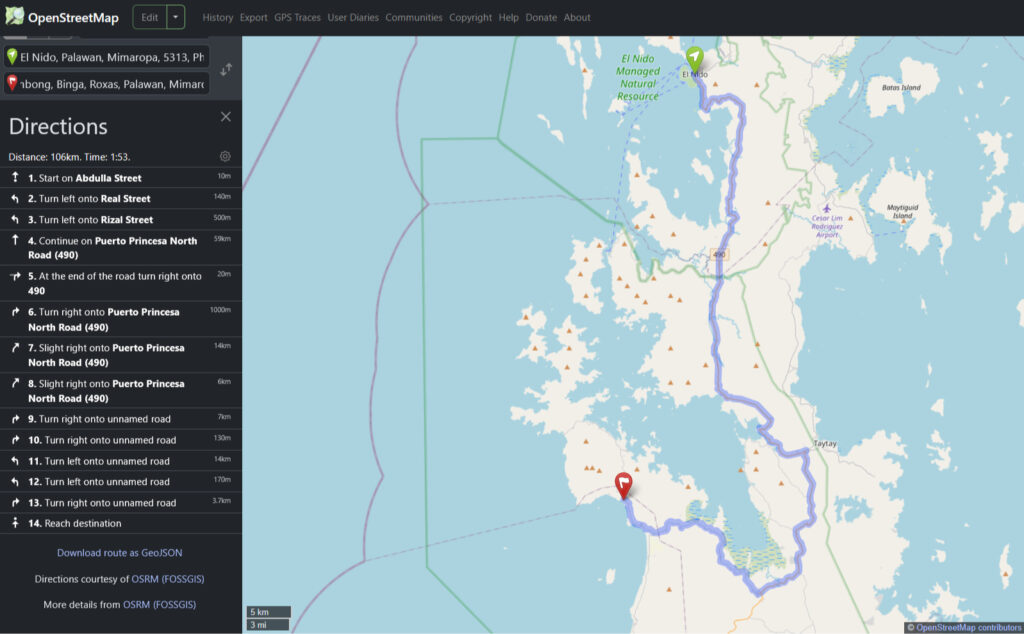The height and width of the screenshot is (634, 1024).
Task: Click the Download route as GeoJSON link
Action: point(120,552)
